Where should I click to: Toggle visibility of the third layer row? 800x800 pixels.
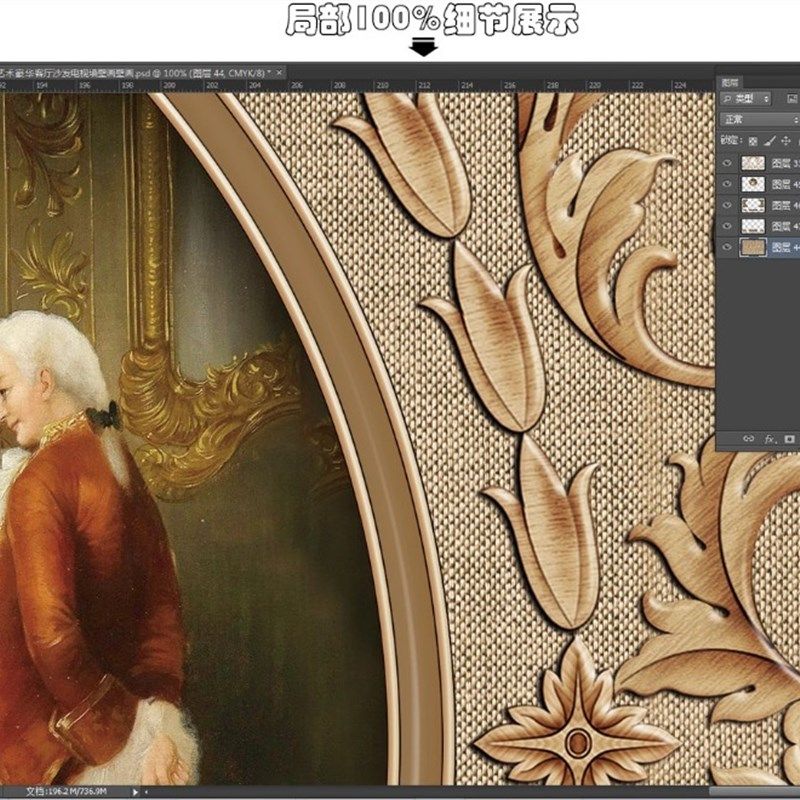point(727,205)
